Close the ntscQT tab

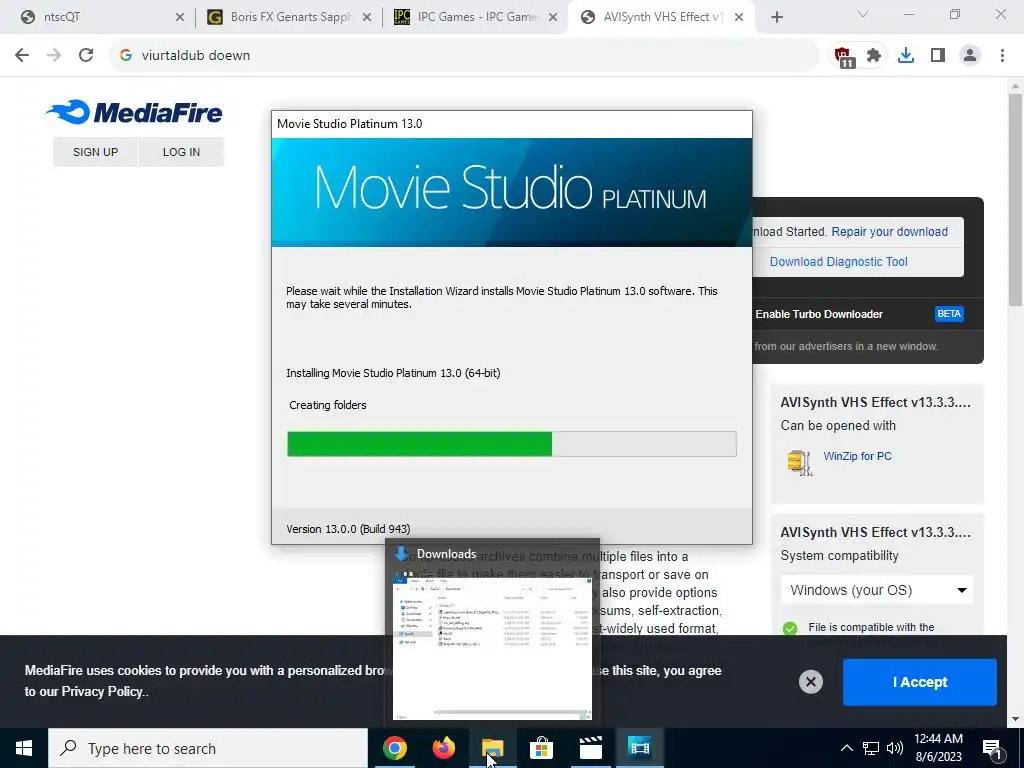(180, 18)
